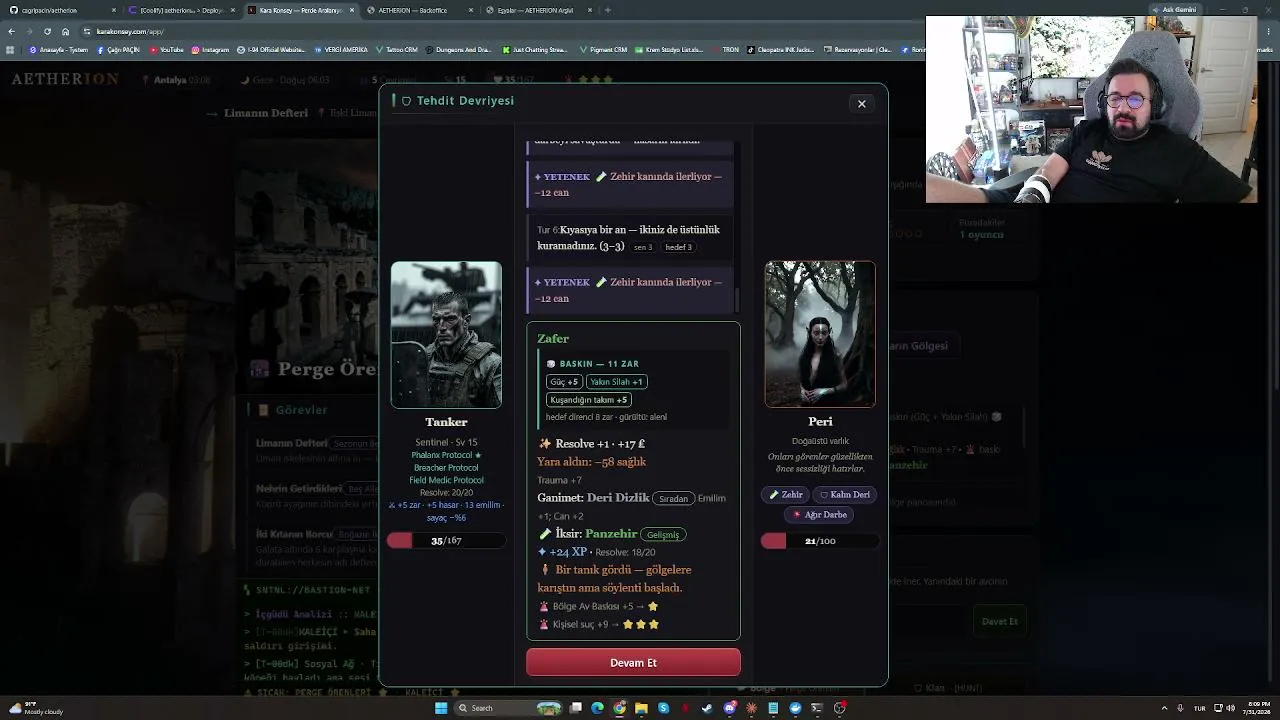Open the Pigment CRM bookmark
The height and width of the screenshot is (720, 1280).
point(602,49)
